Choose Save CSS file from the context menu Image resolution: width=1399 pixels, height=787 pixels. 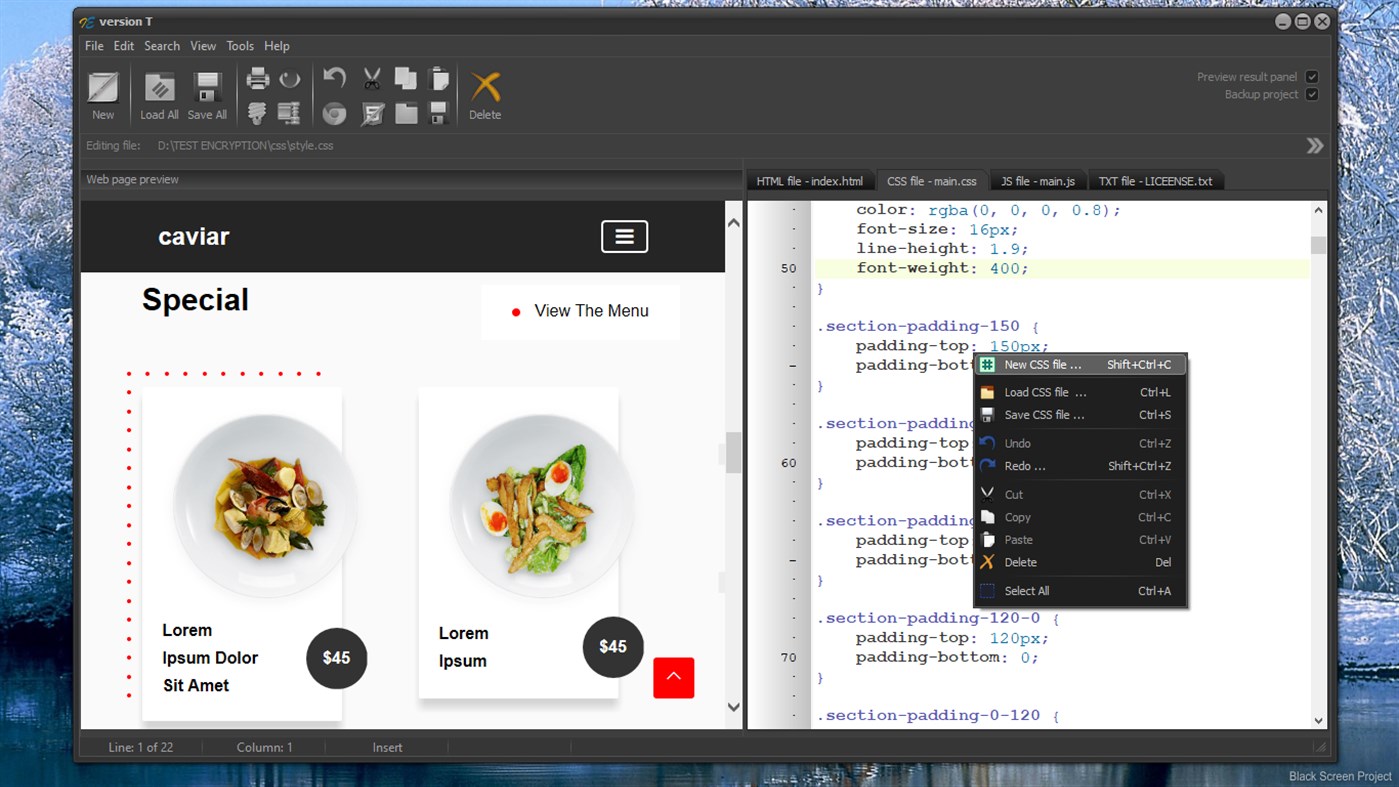(1080, 415)
